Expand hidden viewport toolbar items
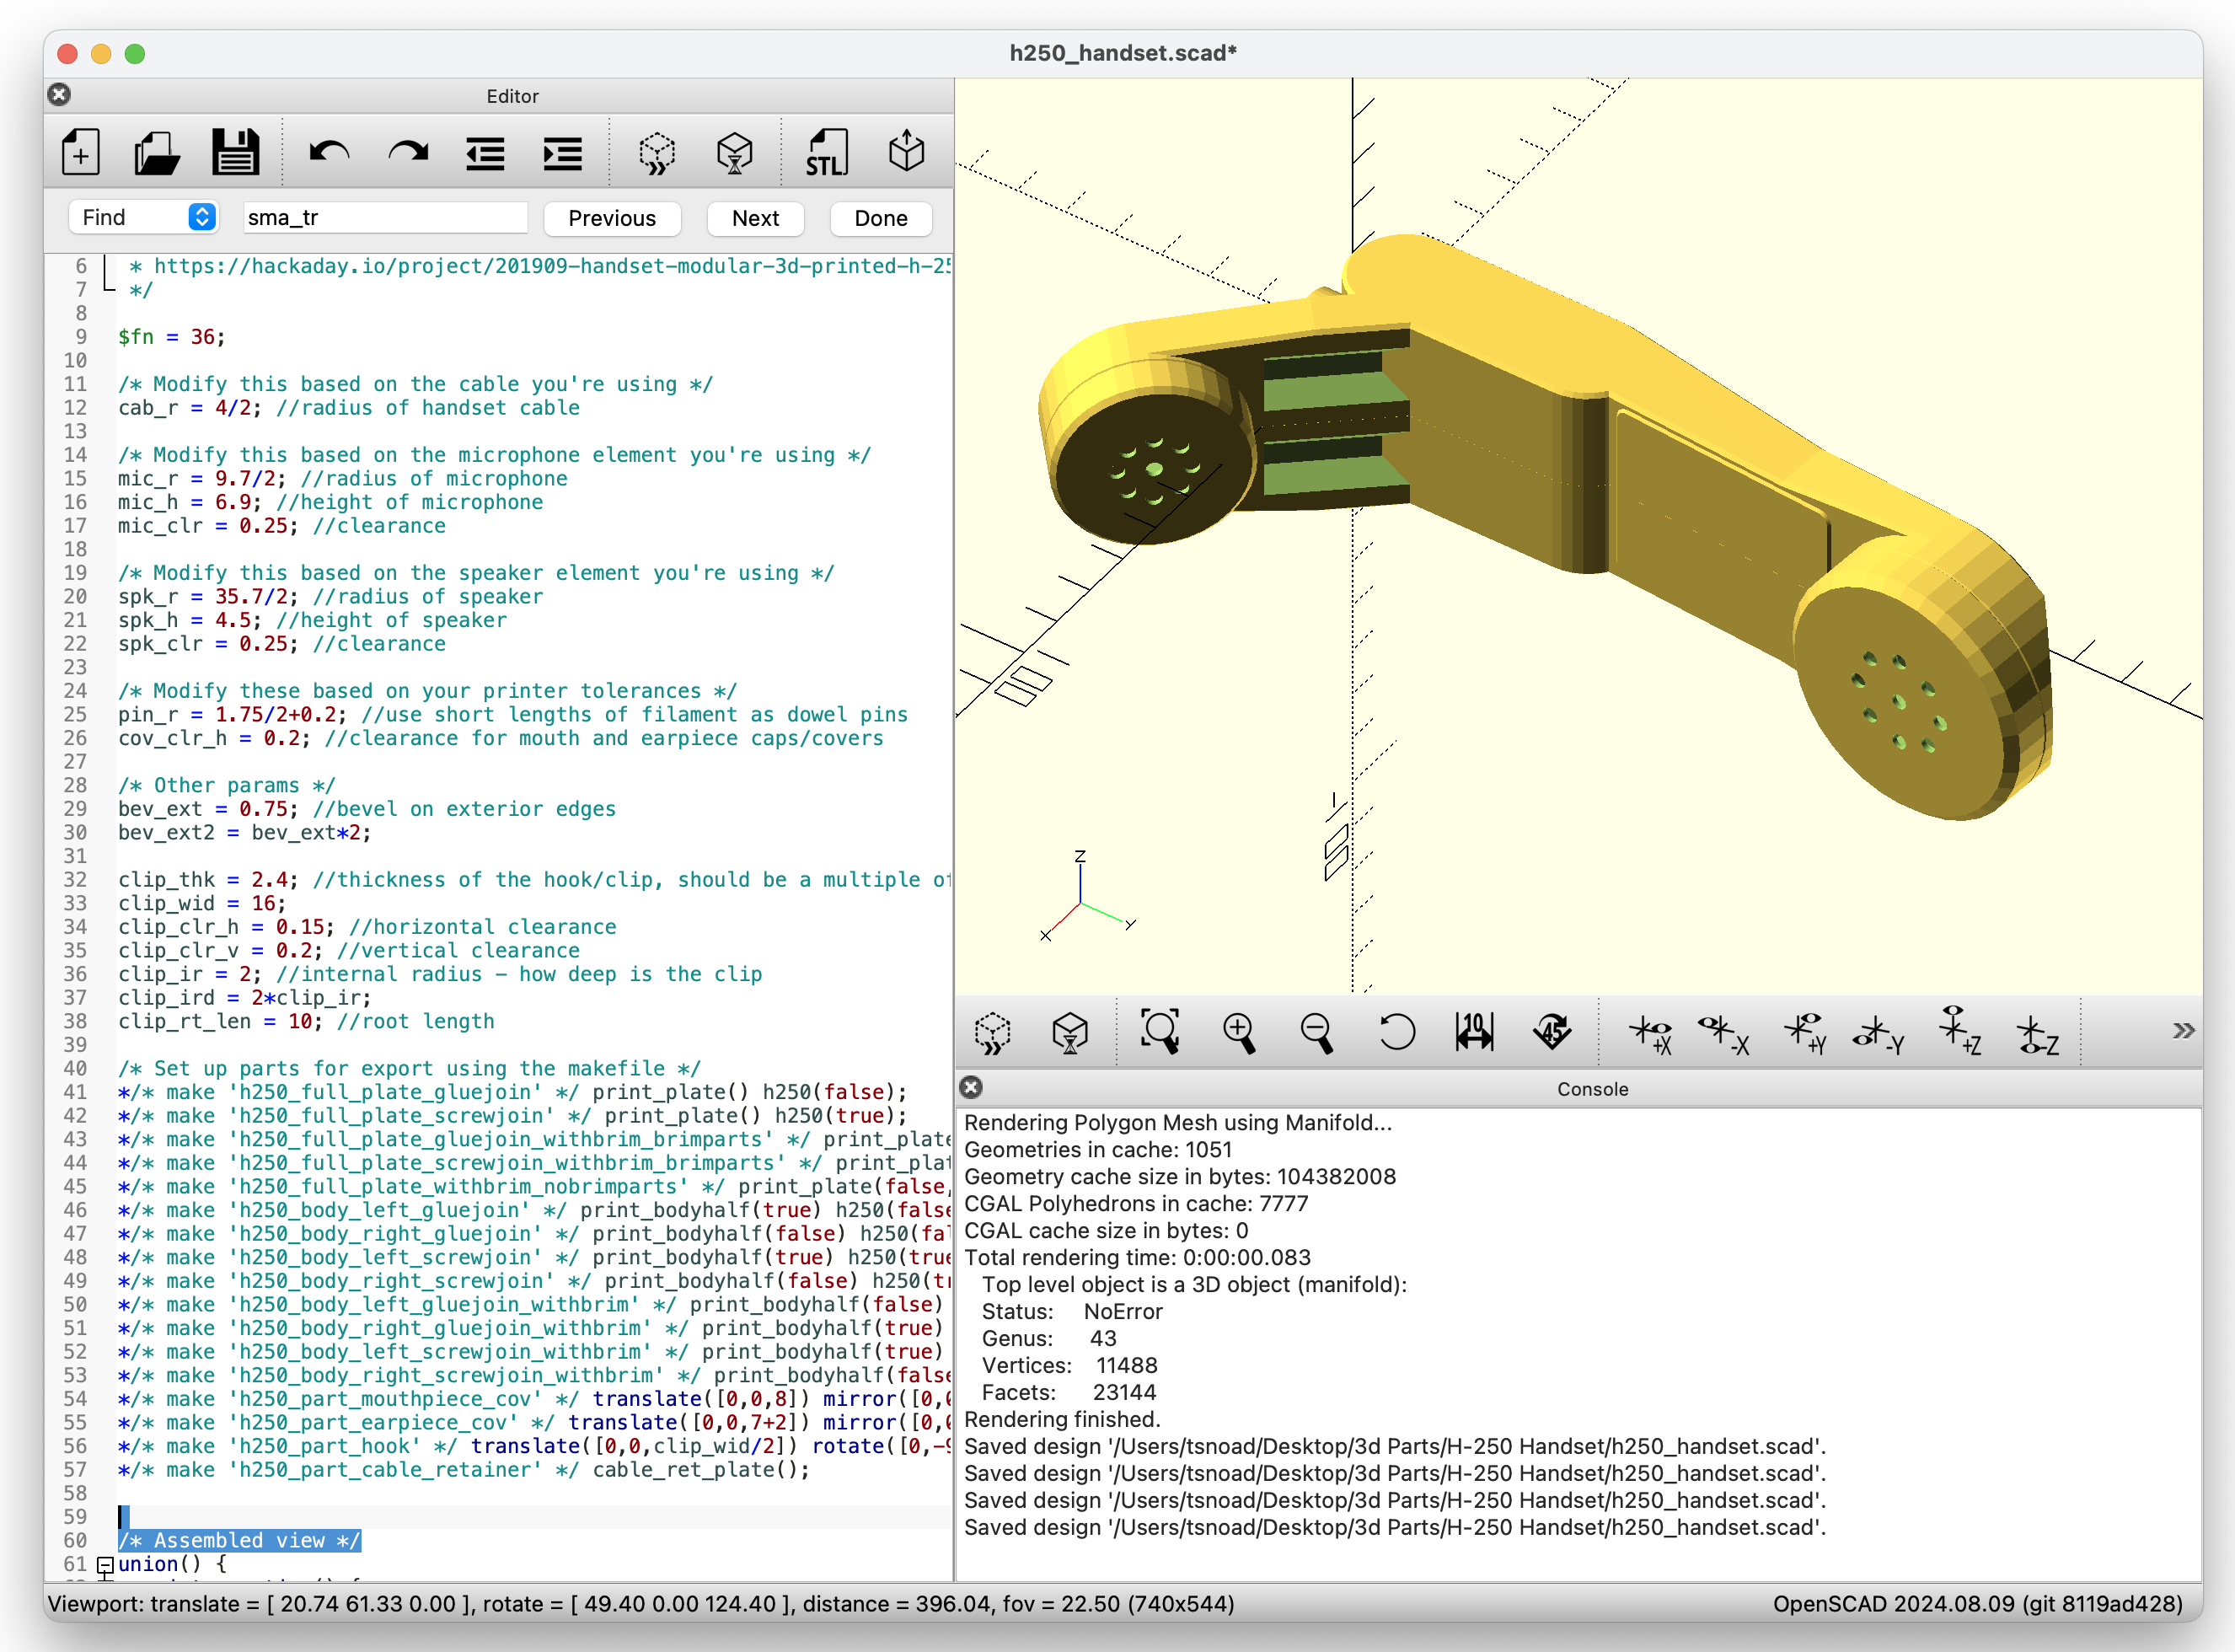Screen dimensions: 2235x1652 [2183, 1031]
